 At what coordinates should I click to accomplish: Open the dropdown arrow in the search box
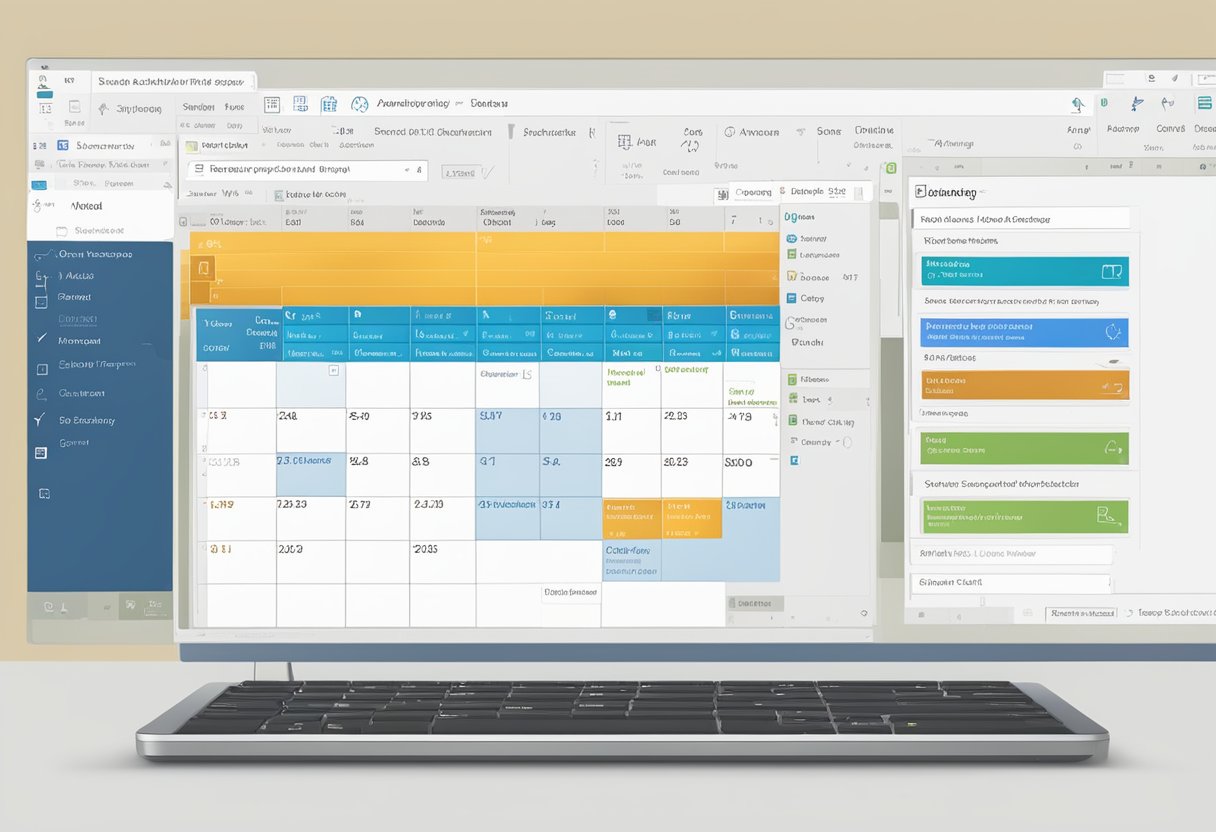click(408, 171)
